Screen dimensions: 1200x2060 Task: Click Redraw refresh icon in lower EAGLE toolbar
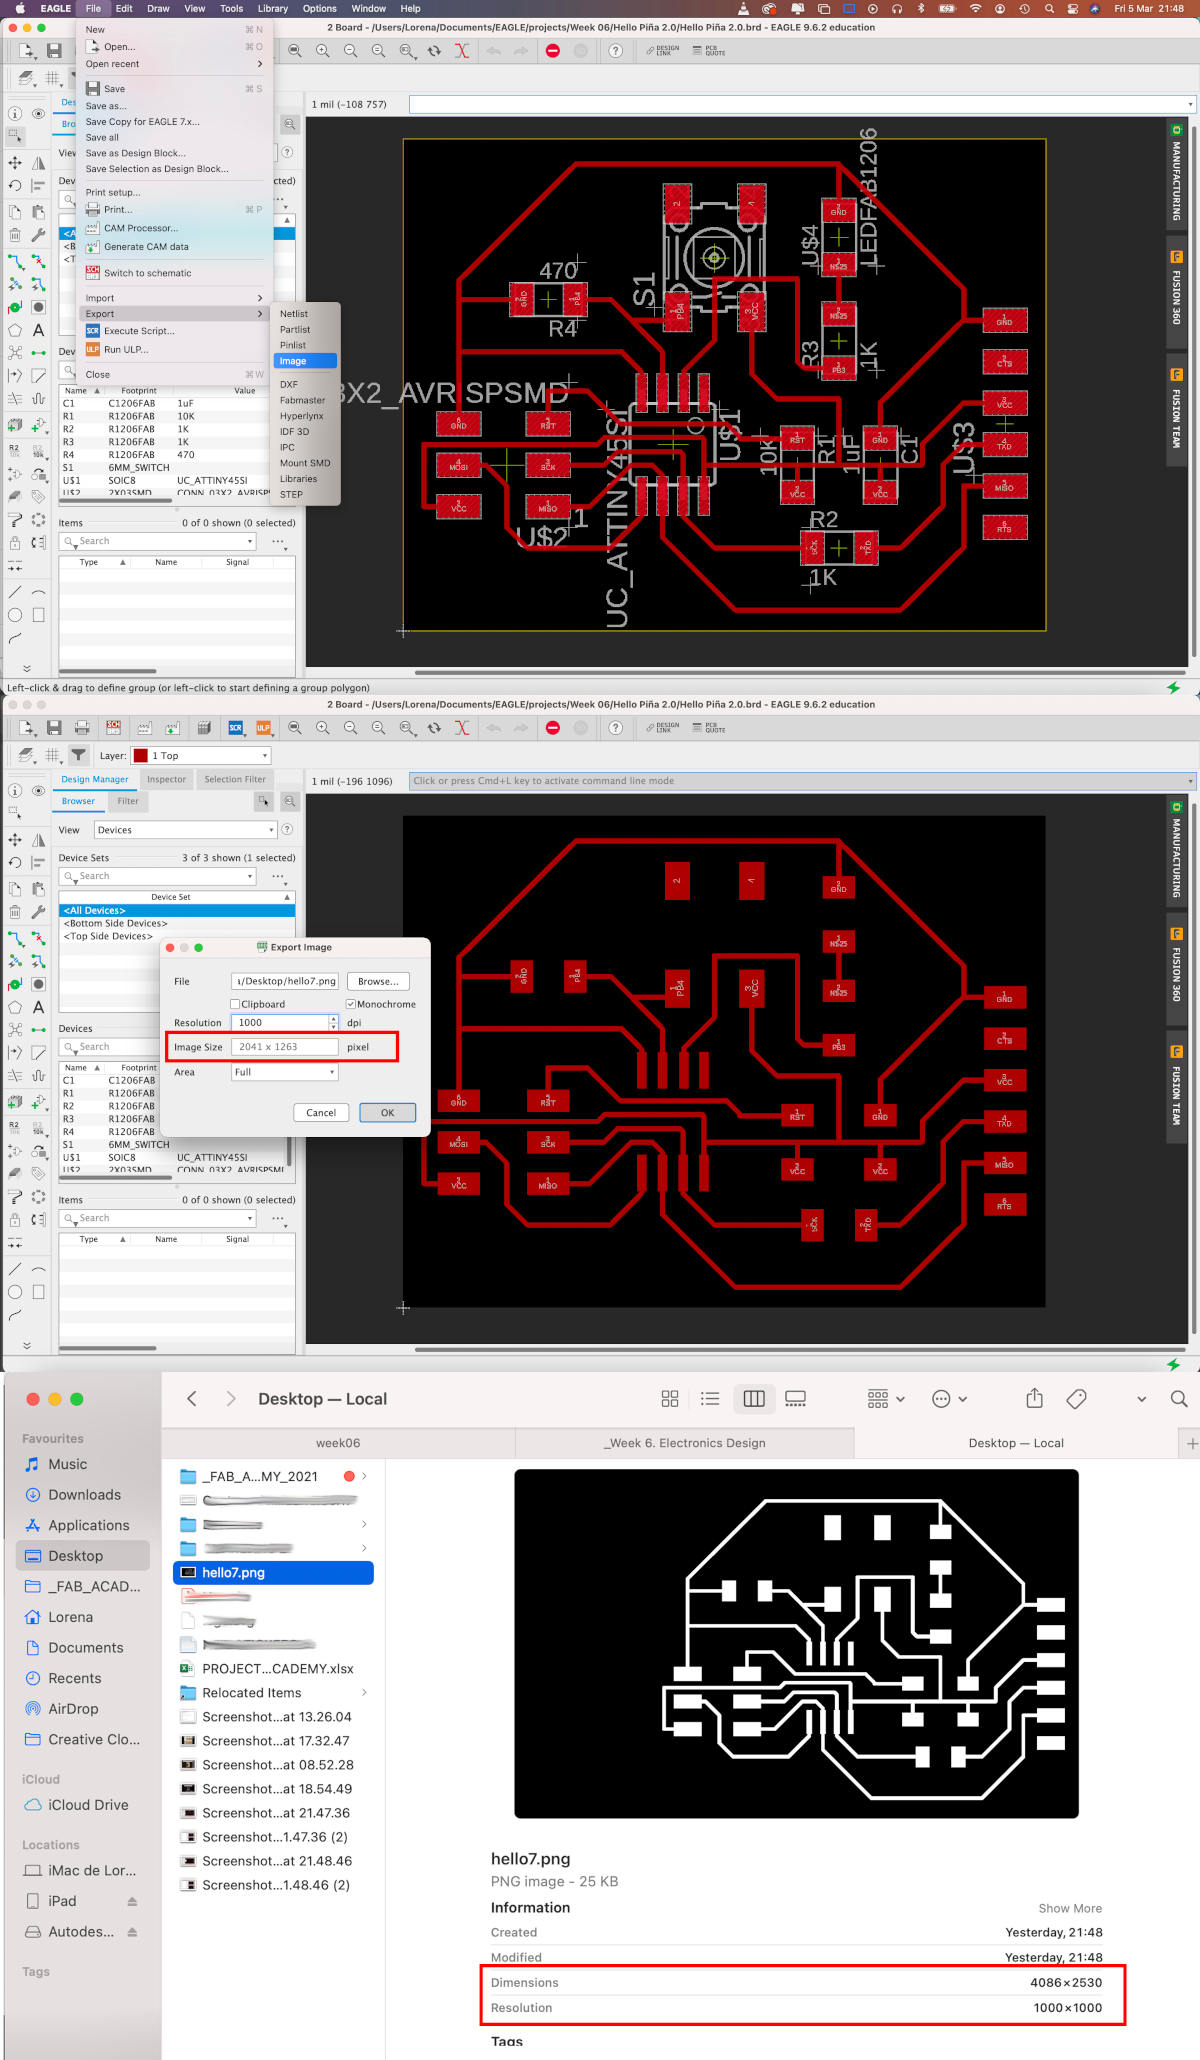(x=434, y=728)
